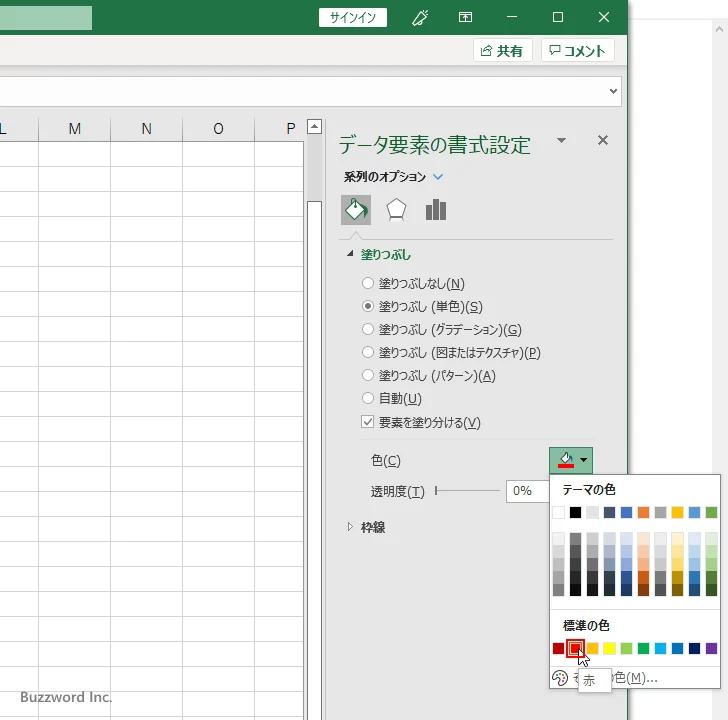Expand the formula bar chevron
This screenshot has width=728, height=720.
(x=613, y=91)
